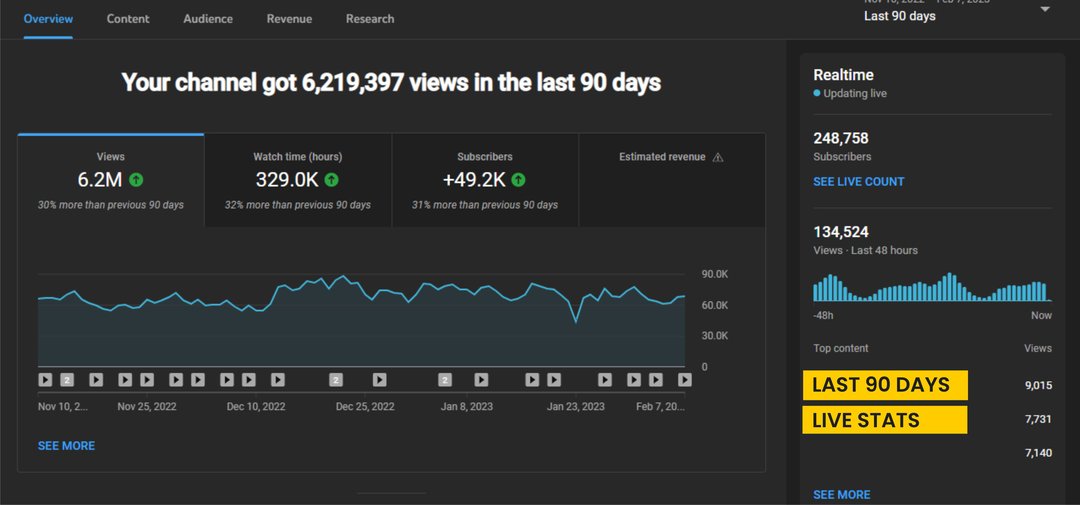This screenshot has height=505, width=1080.
Task: Click the '30% more than previous 90 days' text
Action: coord(111,205)
